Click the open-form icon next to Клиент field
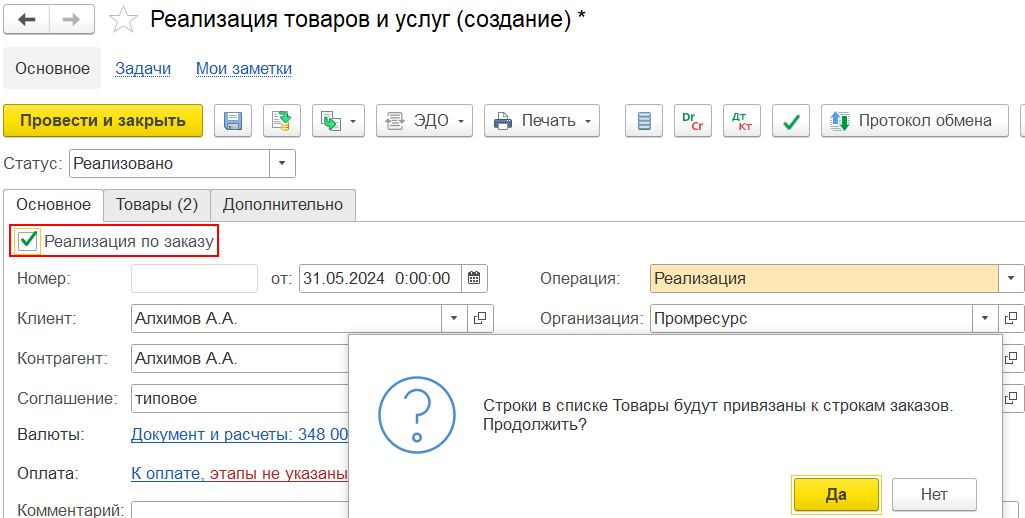Image resolution: width=1025 pixels, height=518 pixels. [480, 318]
